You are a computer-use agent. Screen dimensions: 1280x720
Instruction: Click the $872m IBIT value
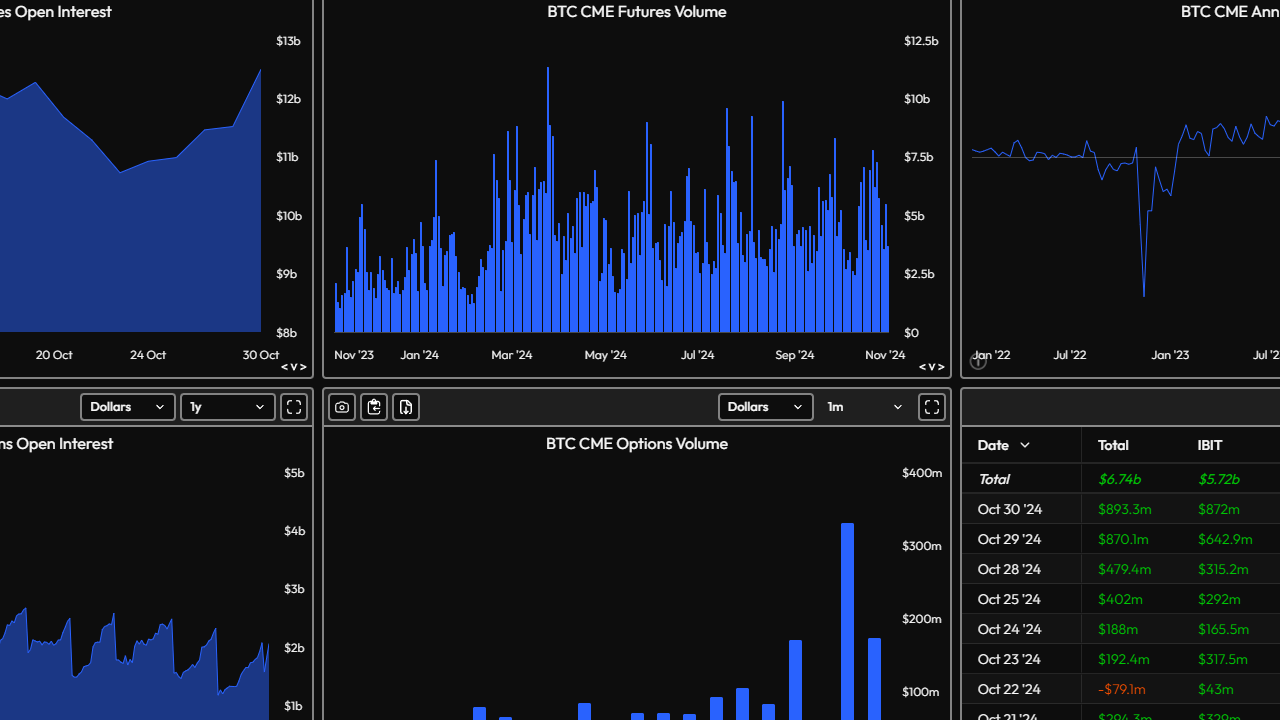1219,509
